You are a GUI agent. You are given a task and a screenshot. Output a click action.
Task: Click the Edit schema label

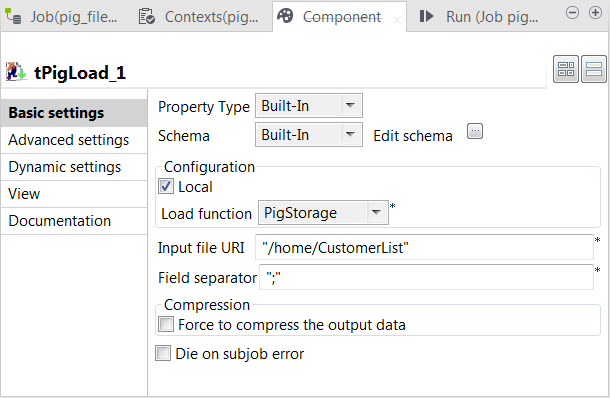(413, 136)
